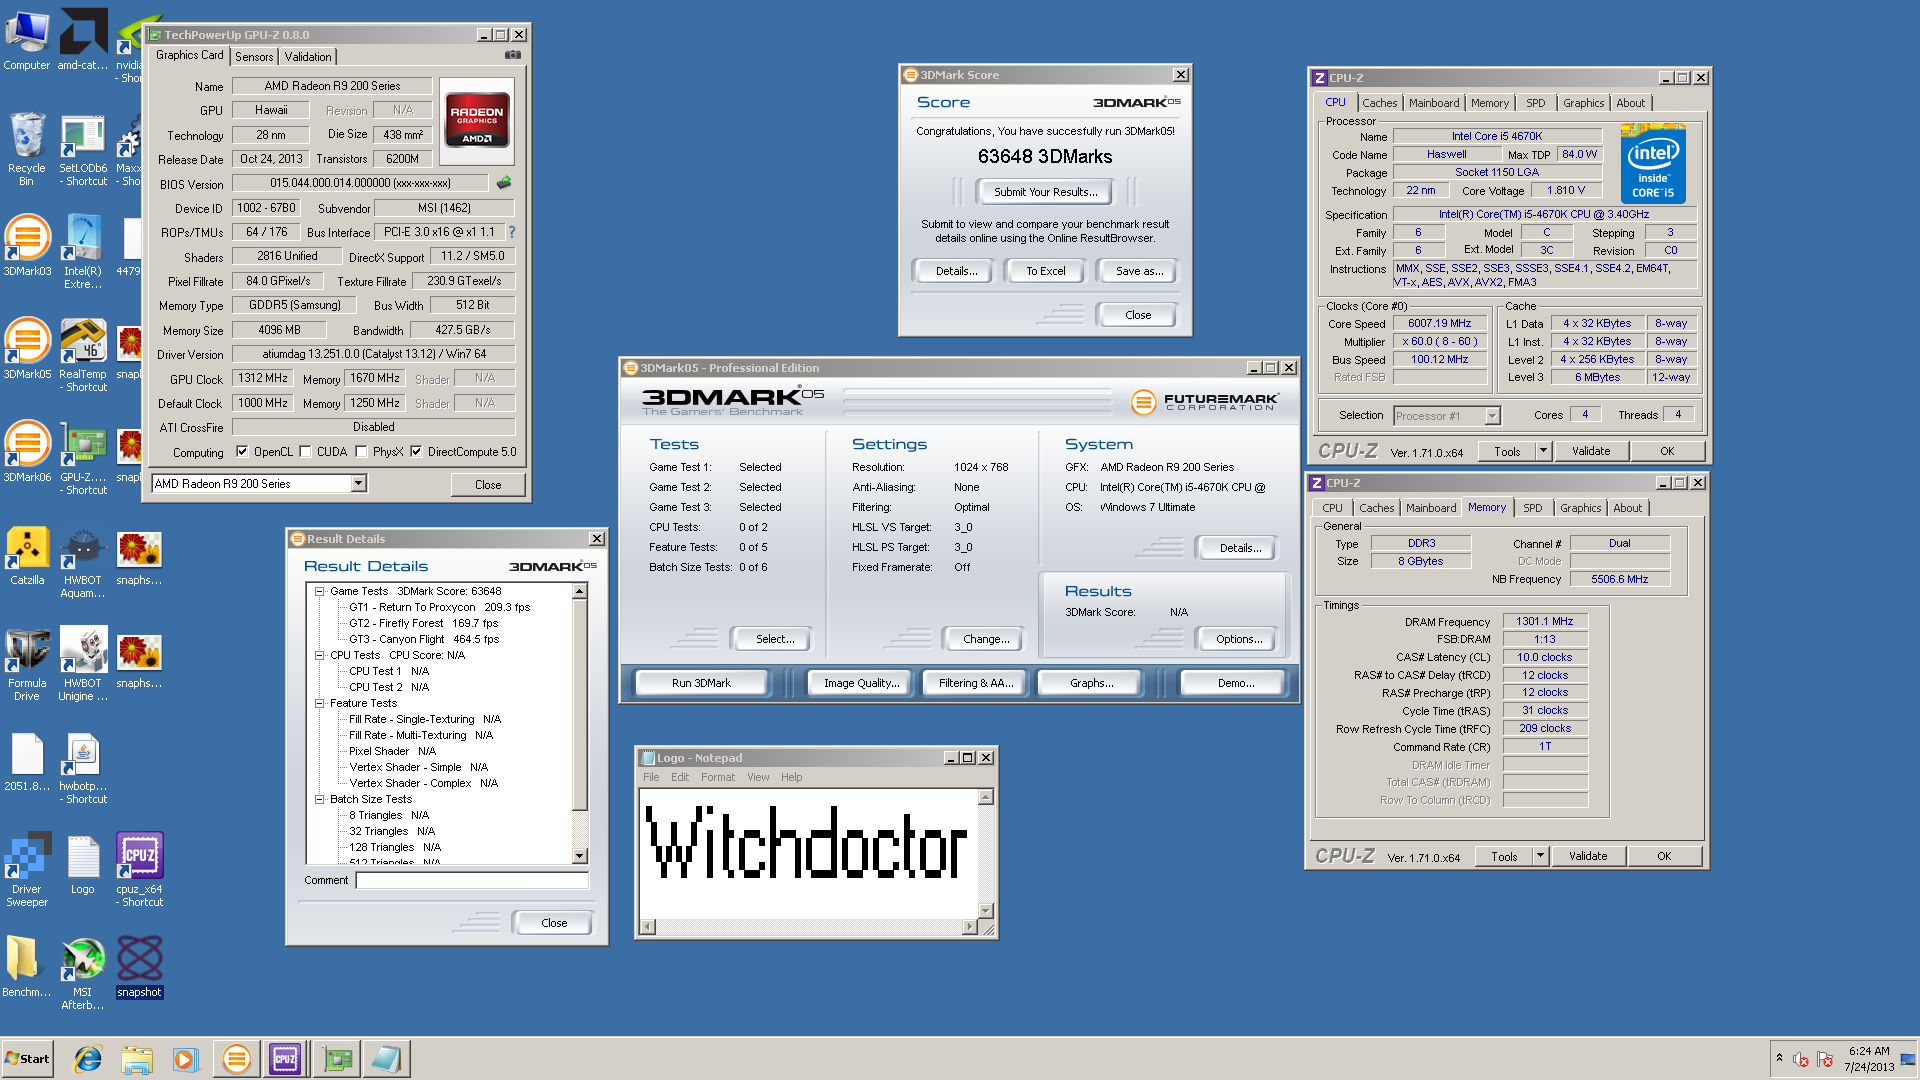Open HWBOT Aquamark desktop icon
1920x1080 pixels.
click(x=83, y=562)
